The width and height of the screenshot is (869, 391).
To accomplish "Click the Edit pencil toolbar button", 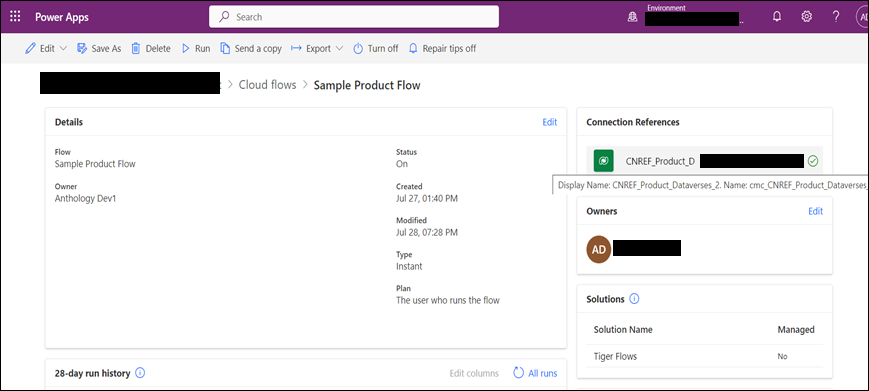I will (40, 49).
